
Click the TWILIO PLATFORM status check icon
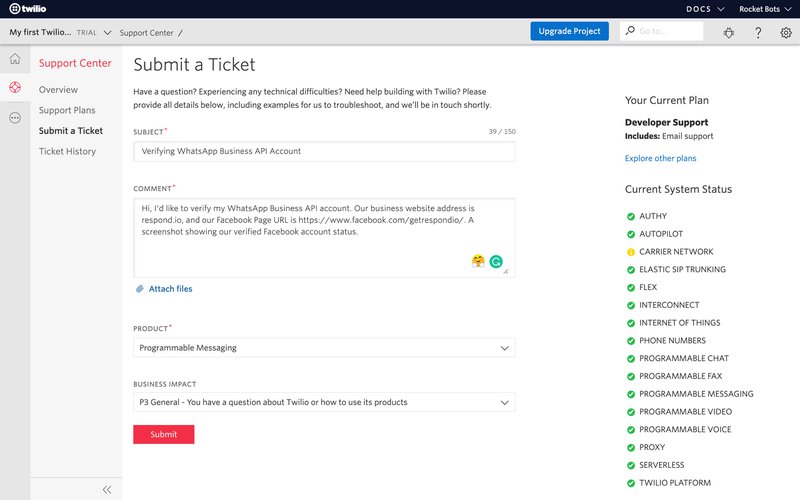click(631, 483)
